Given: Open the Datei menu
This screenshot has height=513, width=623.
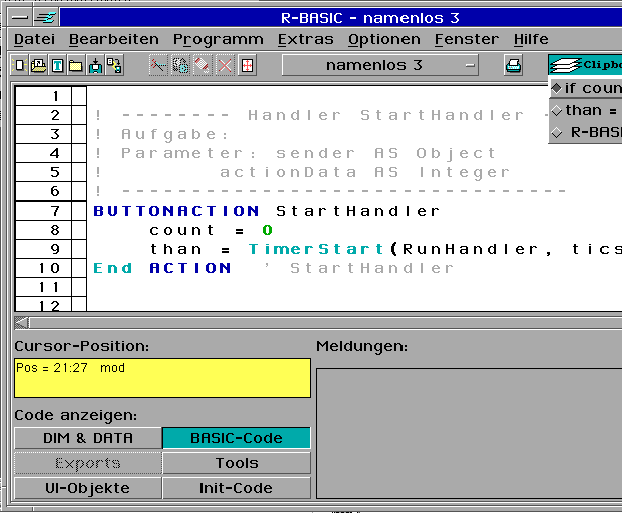Looking at the screenshot, I should click(x=35, y=39).
